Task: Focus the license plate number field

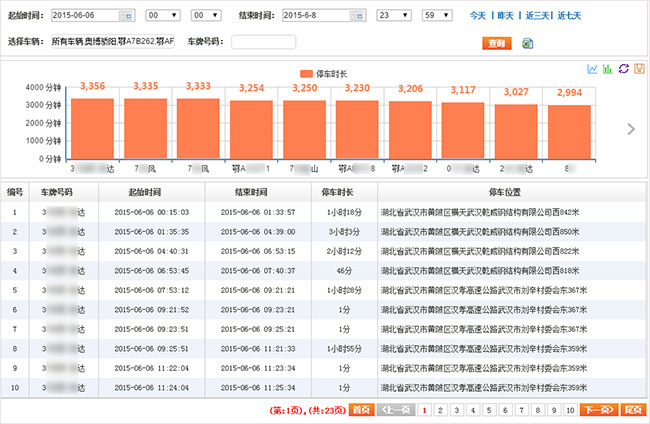Action: [264, 42]
